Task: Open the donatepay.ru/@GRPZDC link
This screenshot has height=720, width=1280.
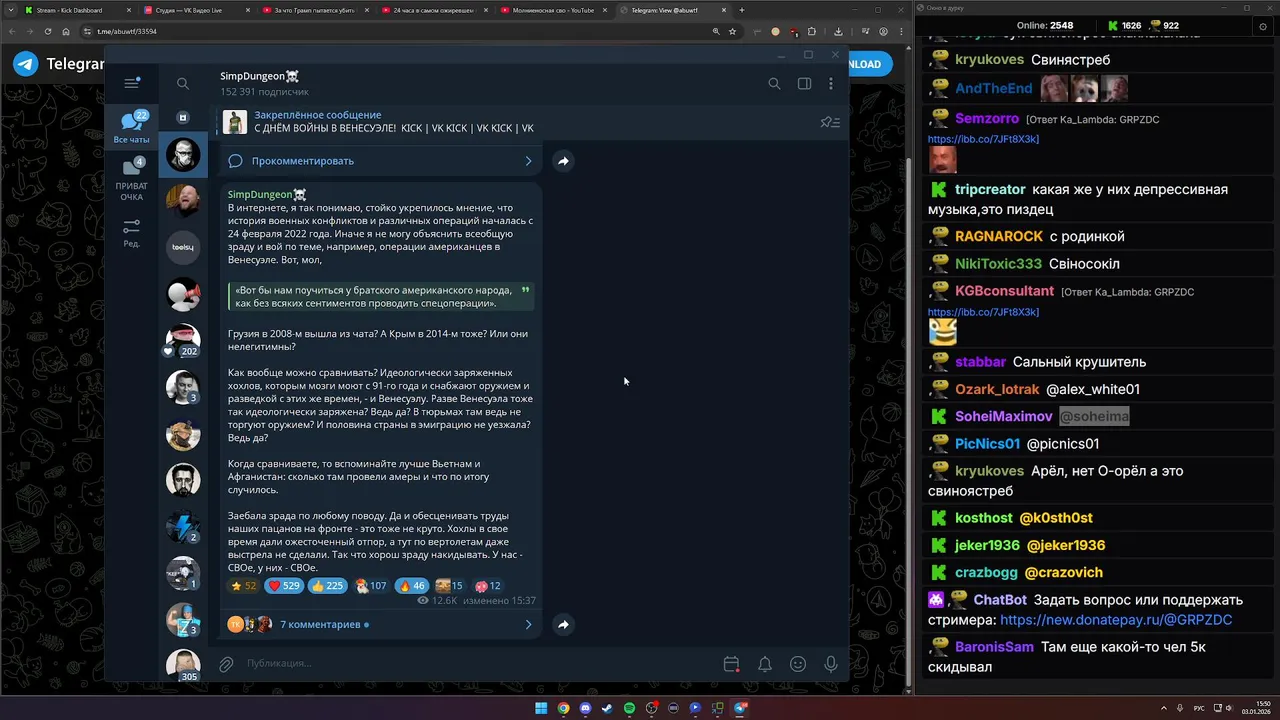Action: 1116,620
